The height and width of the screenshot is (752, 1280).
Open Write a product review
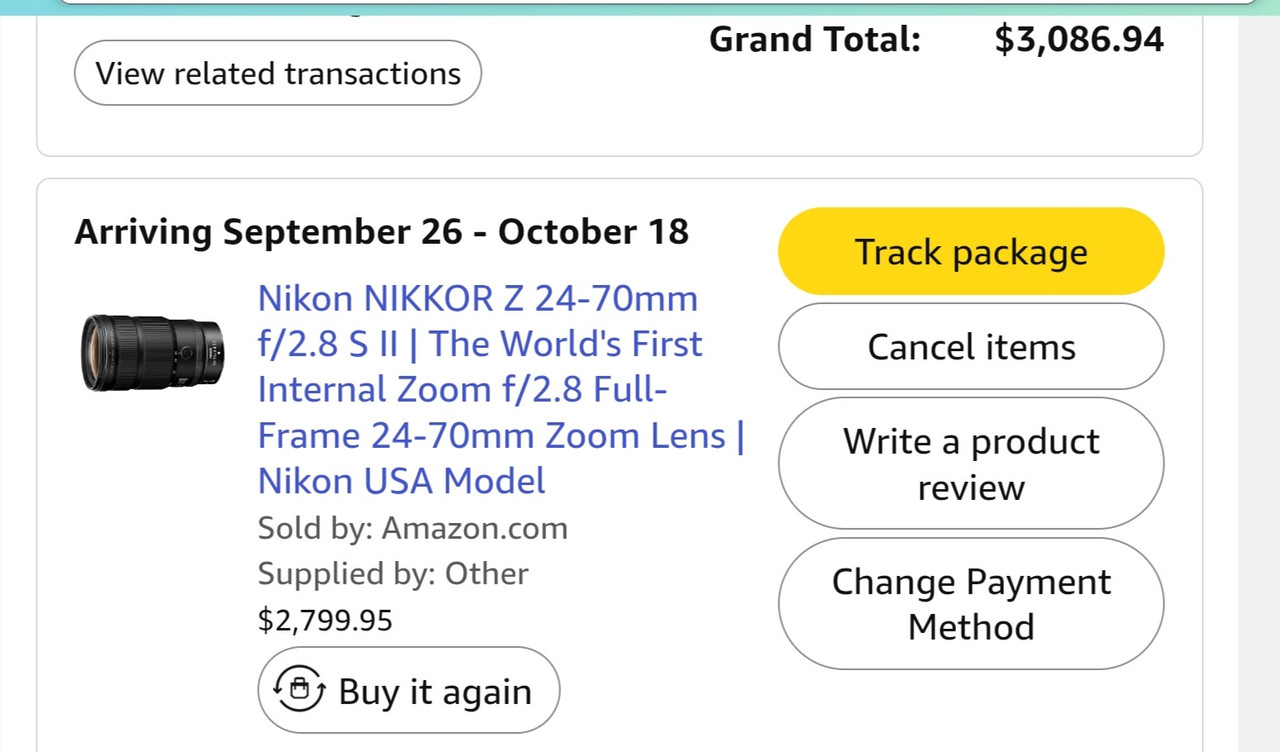click(x=971, y=463)
